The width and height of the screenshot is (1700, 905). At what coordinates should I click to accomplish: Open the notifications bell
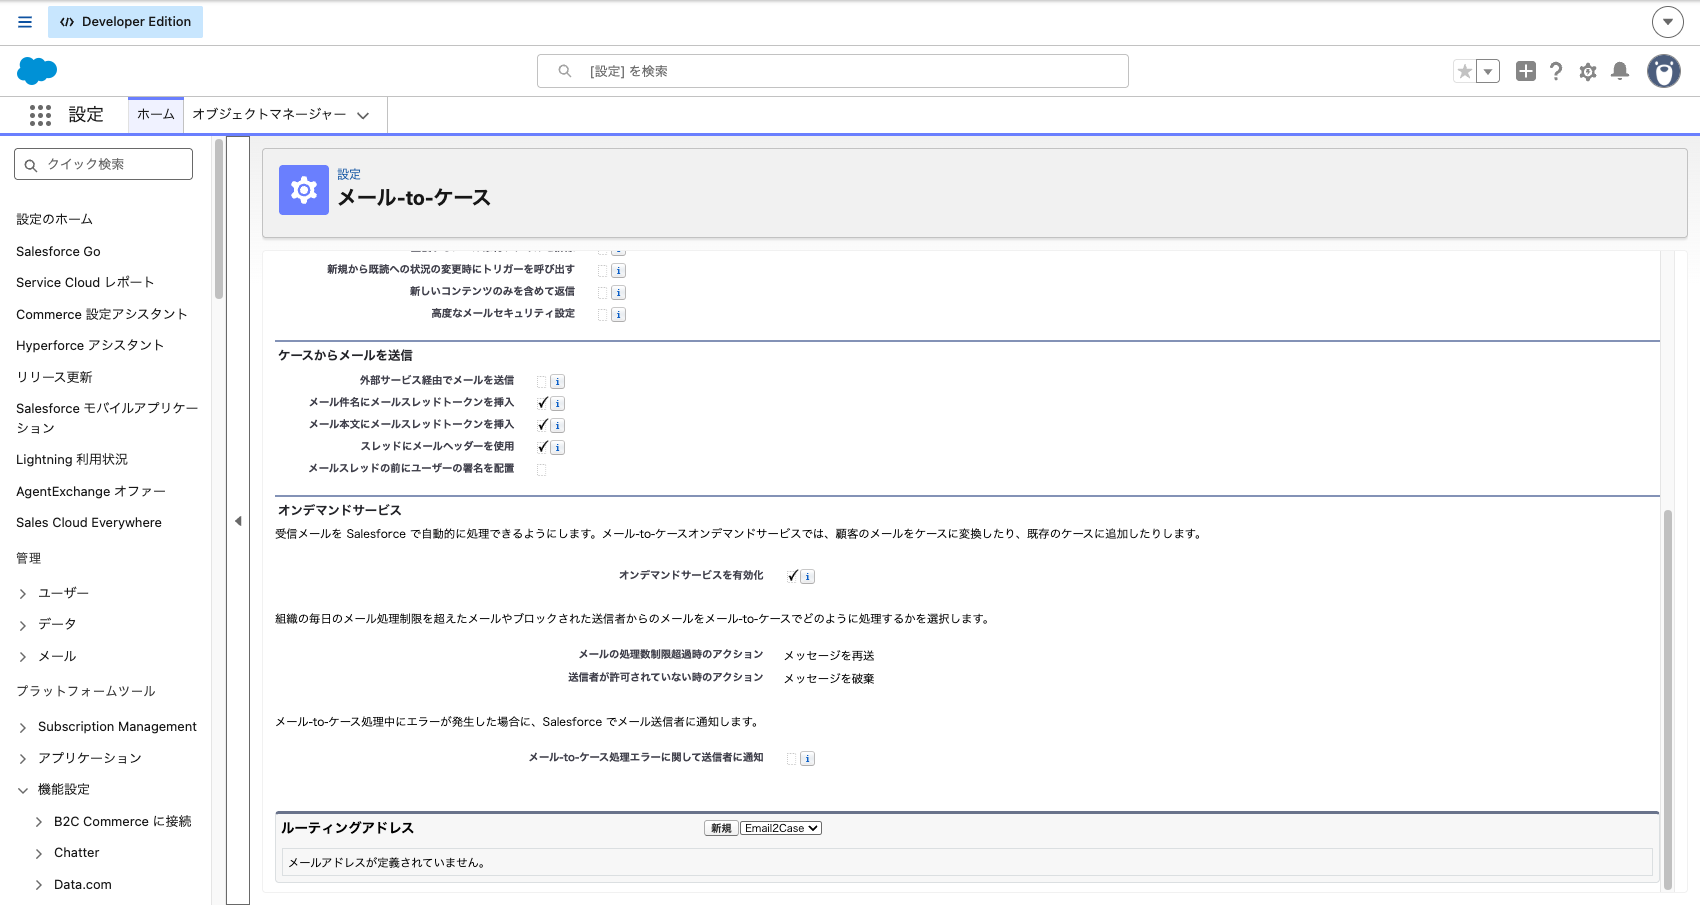1620,71
